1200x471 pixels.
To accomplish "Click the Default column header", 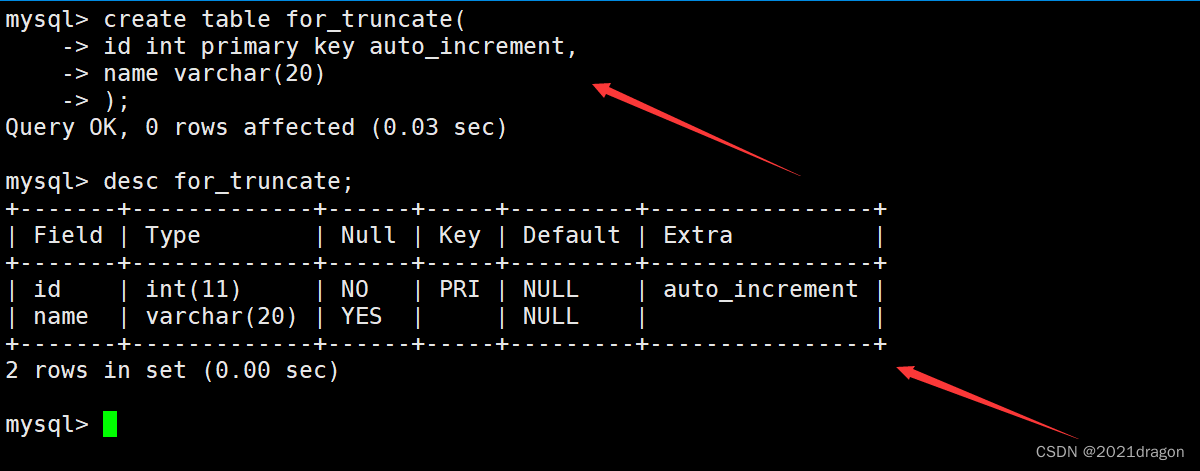I will (x=571, y=236).
